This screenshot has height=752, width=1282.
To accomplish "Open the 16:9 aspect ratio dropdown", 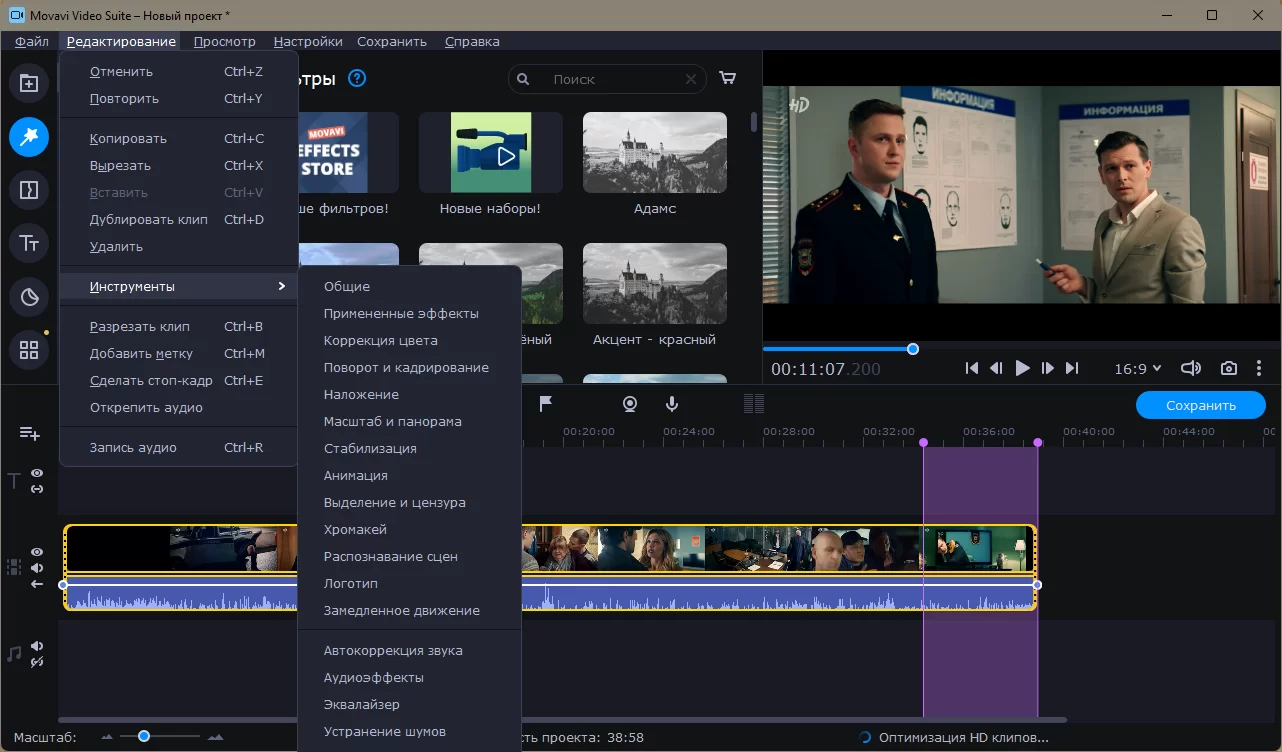I will pos(1138,368).
